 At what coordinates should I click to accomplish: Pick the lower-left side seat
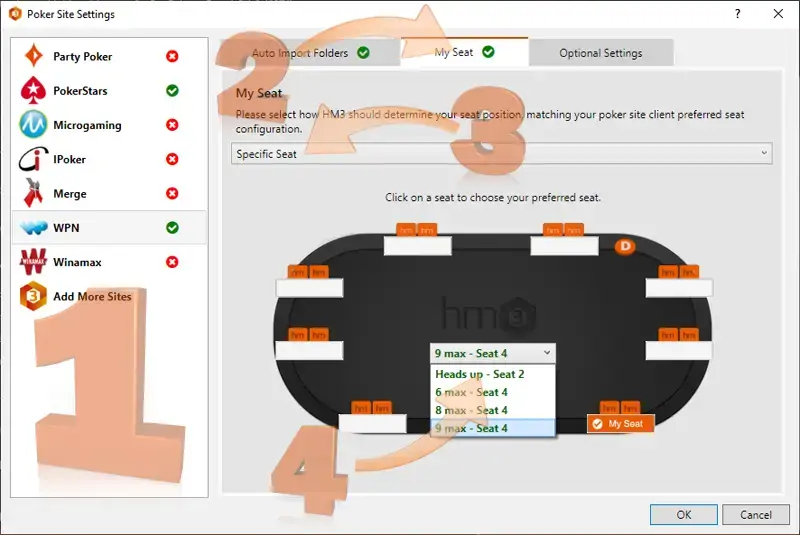coord(309,350)
